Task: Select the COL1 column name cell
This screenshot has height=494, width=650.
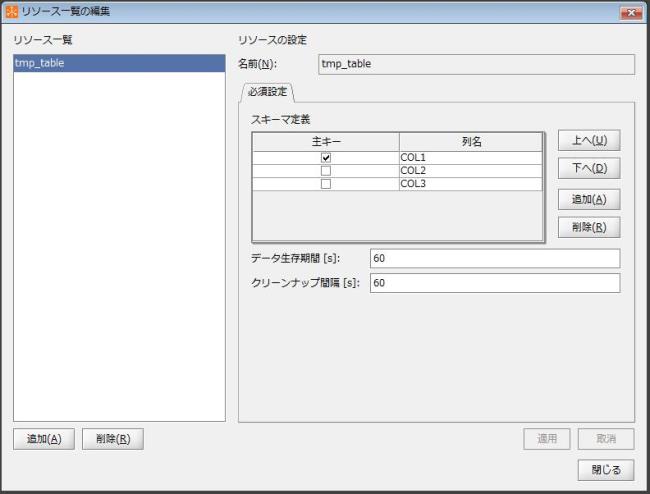Action: point(470,158)
